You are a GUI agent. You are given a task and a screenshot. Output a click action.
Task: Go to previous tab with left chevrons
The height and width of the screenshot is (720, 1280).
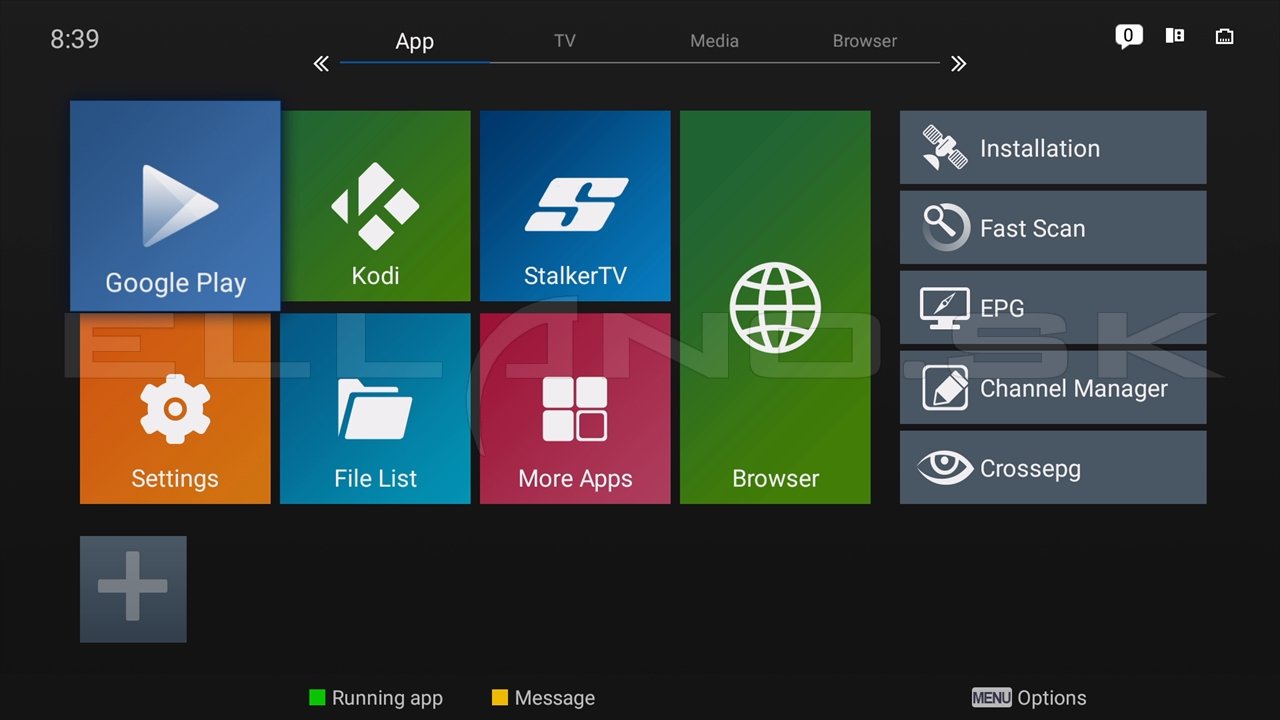click(x=321, y=64)
